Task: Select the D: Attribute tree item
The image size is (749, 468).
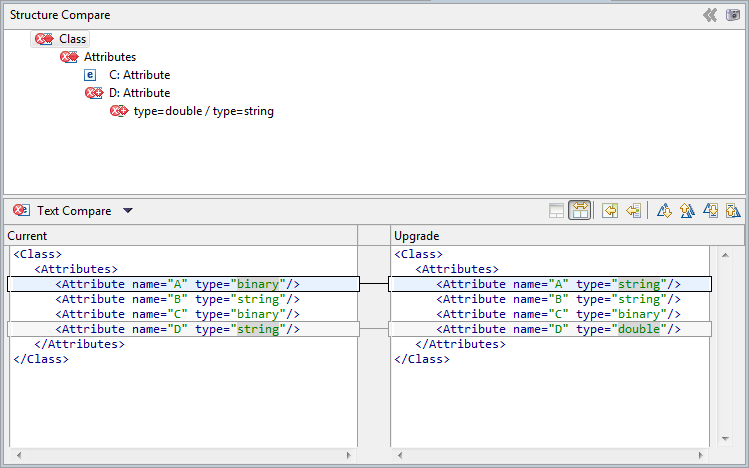Action: [x=139, y=93]
